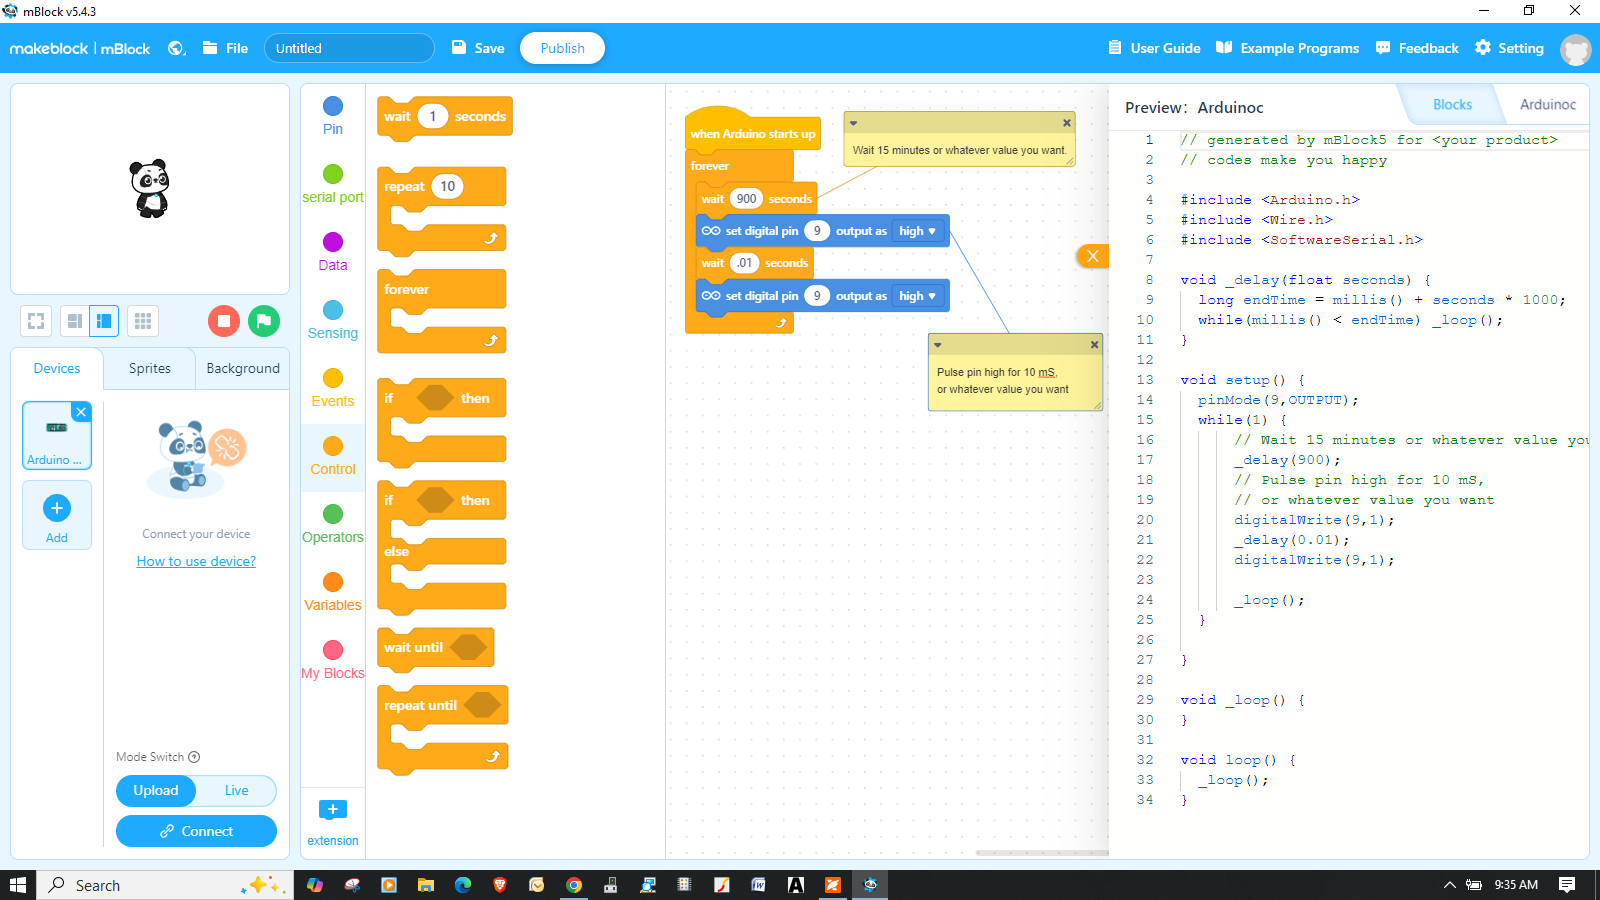Screen dimensions: 1600x900
Task: Open the extension add button
Action: [333, 810]
